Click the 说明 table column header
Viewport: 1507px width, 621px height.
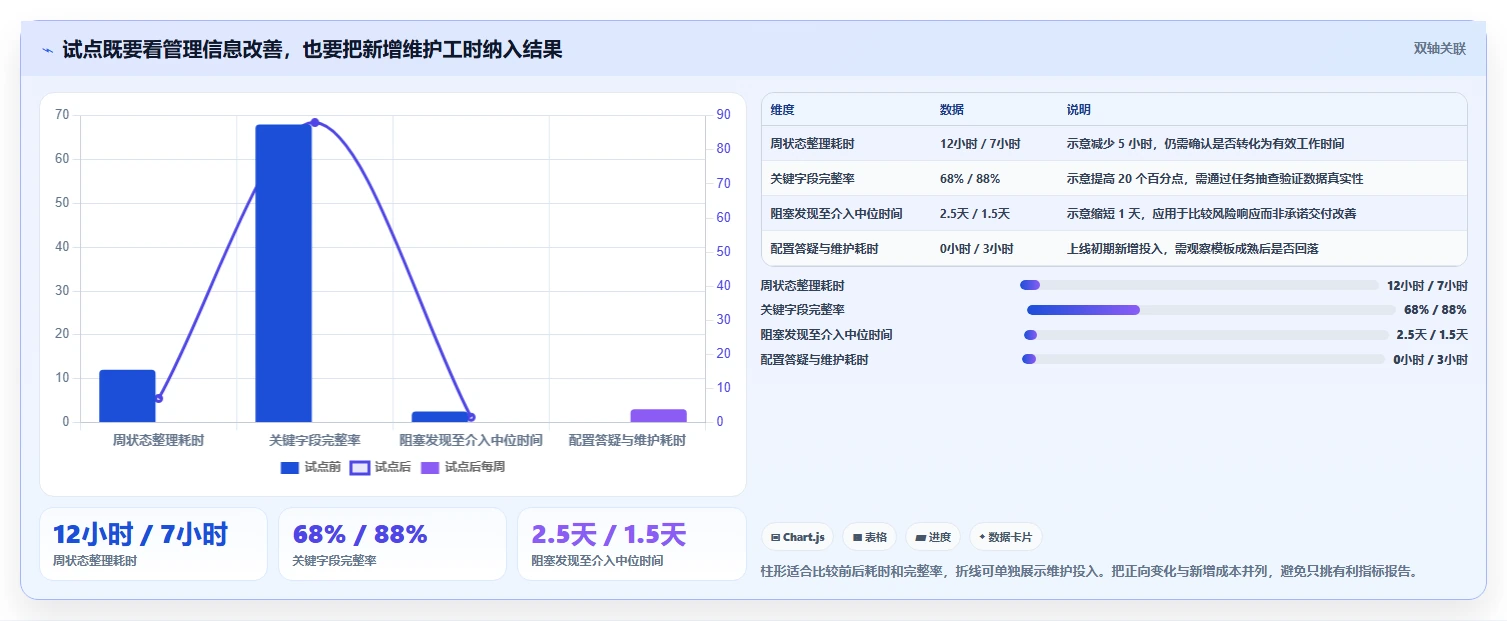[1079, 110]
